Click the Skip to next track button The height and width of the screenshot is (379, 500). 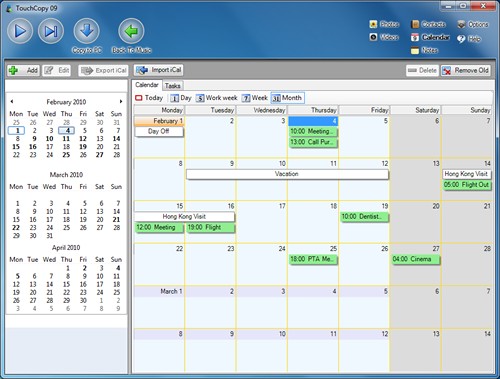pyautogui.click(x=51, y=31)
